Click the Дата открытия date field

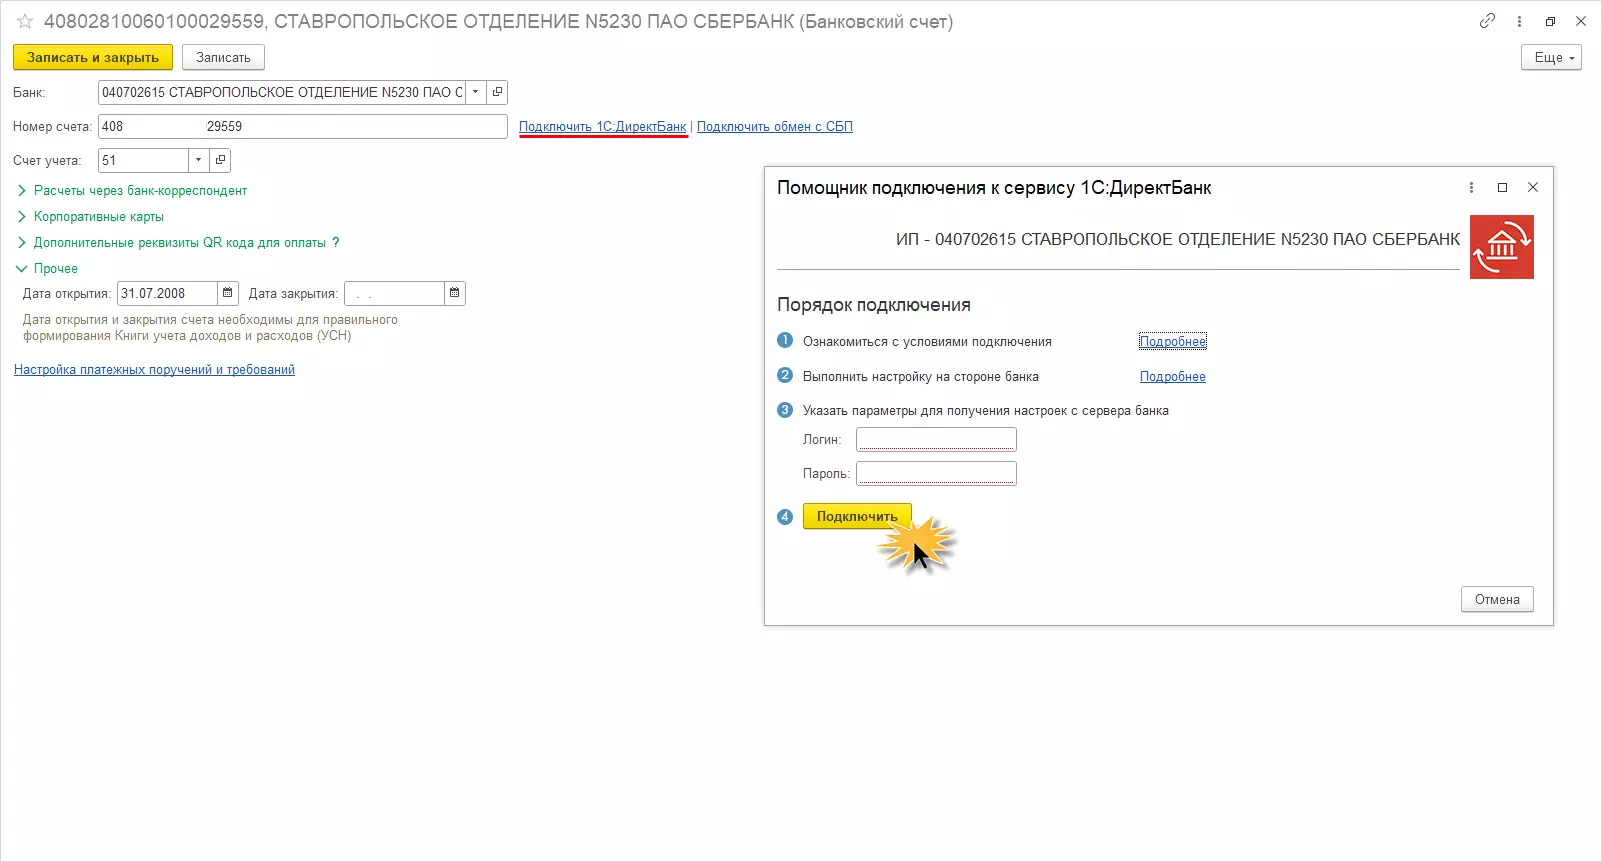(167, 293)
